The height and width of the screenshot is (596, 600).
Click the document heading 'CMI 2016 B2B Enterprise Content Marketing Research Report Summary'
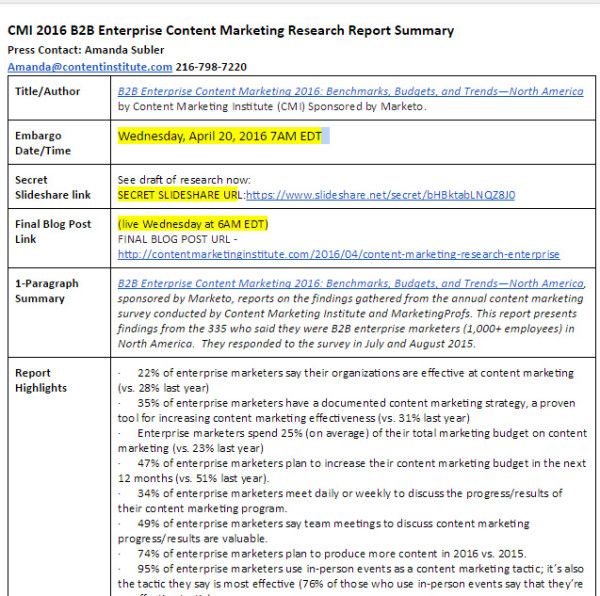pos(231,31)
